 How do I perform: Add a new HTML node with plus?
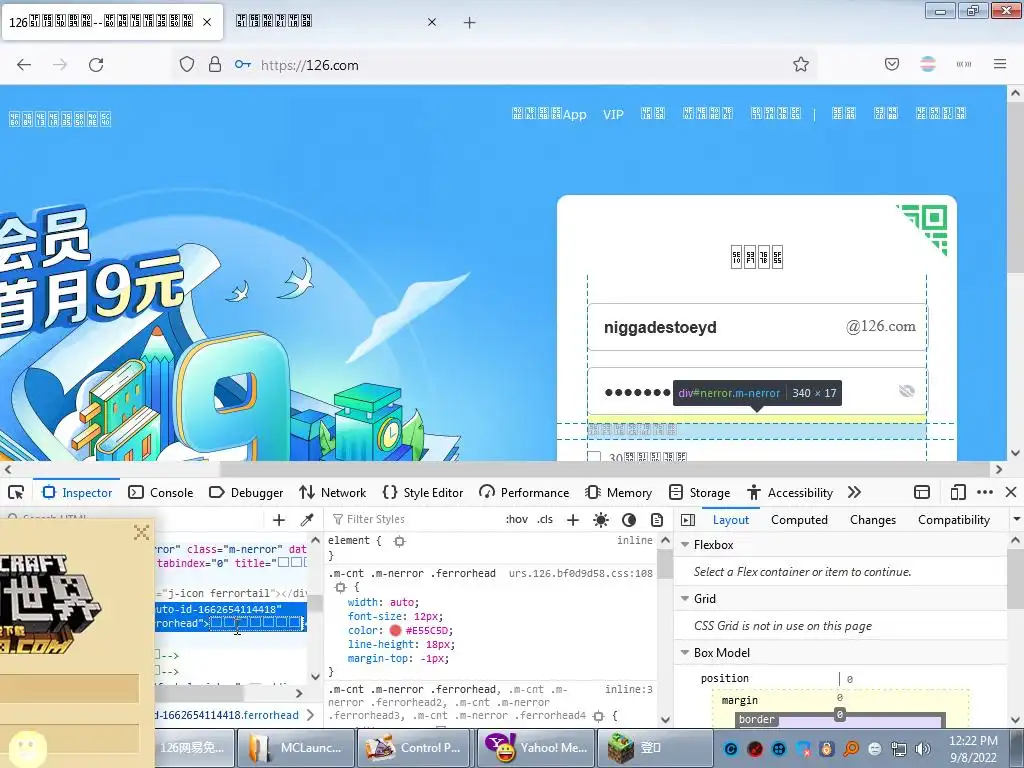click(279, 520)
